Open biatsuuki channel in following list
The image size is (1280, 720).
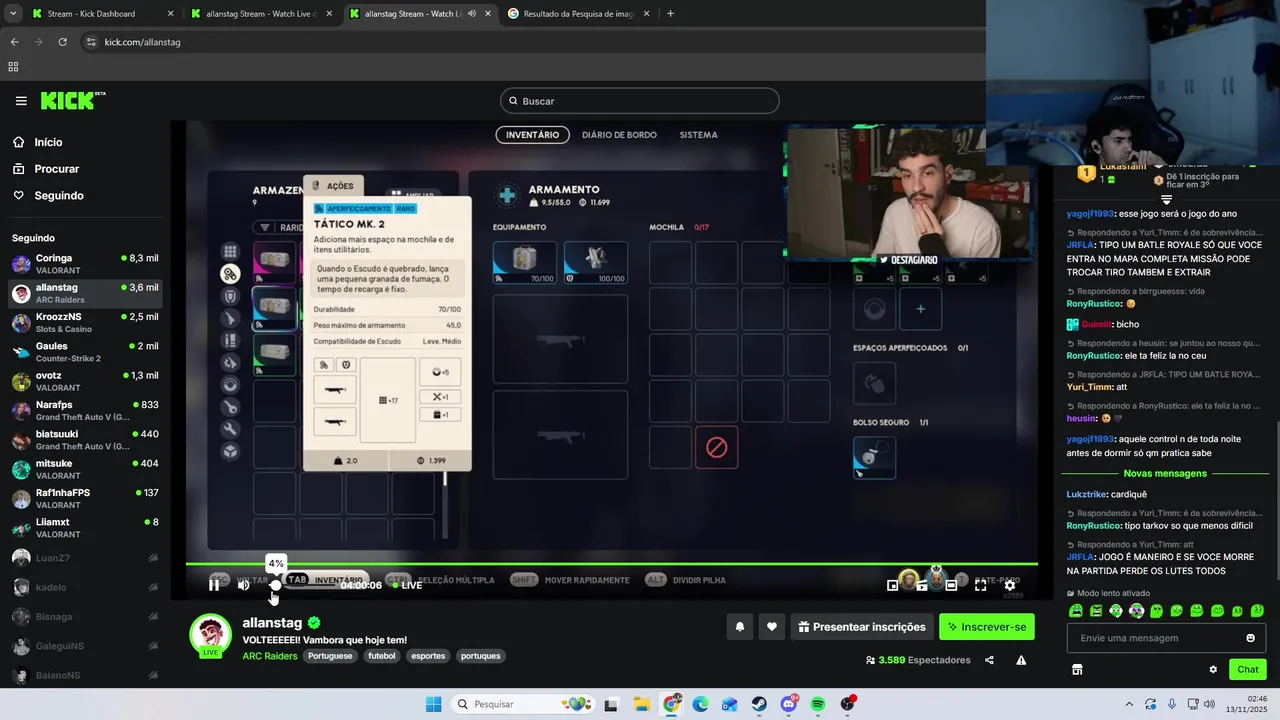(x=85, y=440)
